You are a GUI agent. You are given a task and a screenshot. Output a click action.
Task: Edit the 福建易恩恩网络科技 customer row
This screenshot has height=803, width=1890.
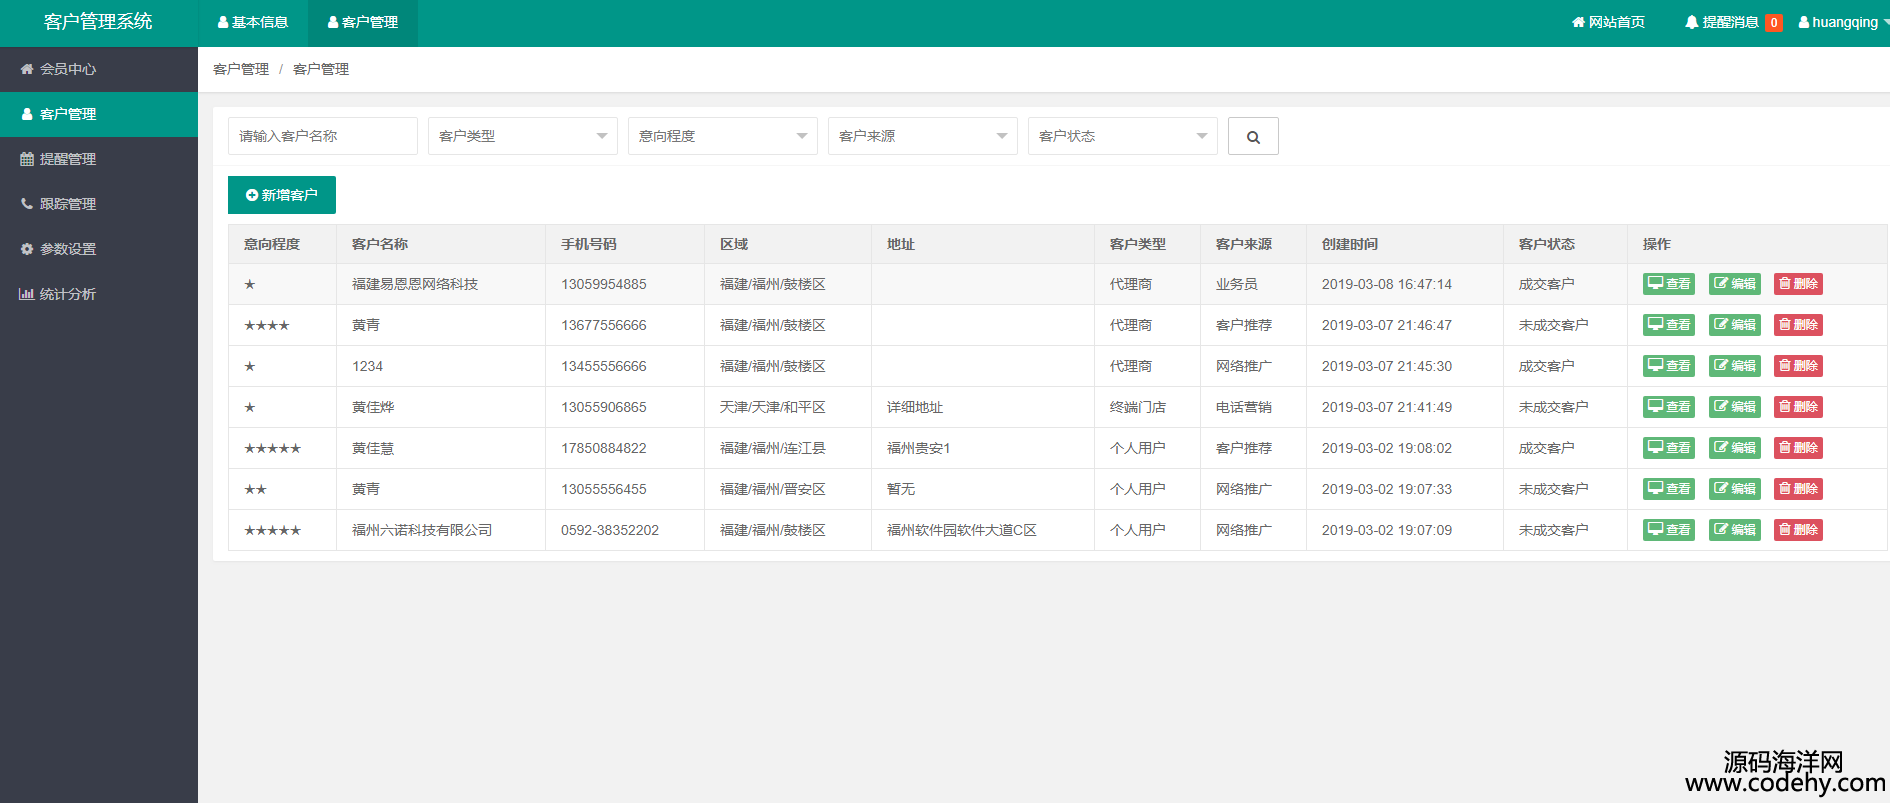[1735, 284]
